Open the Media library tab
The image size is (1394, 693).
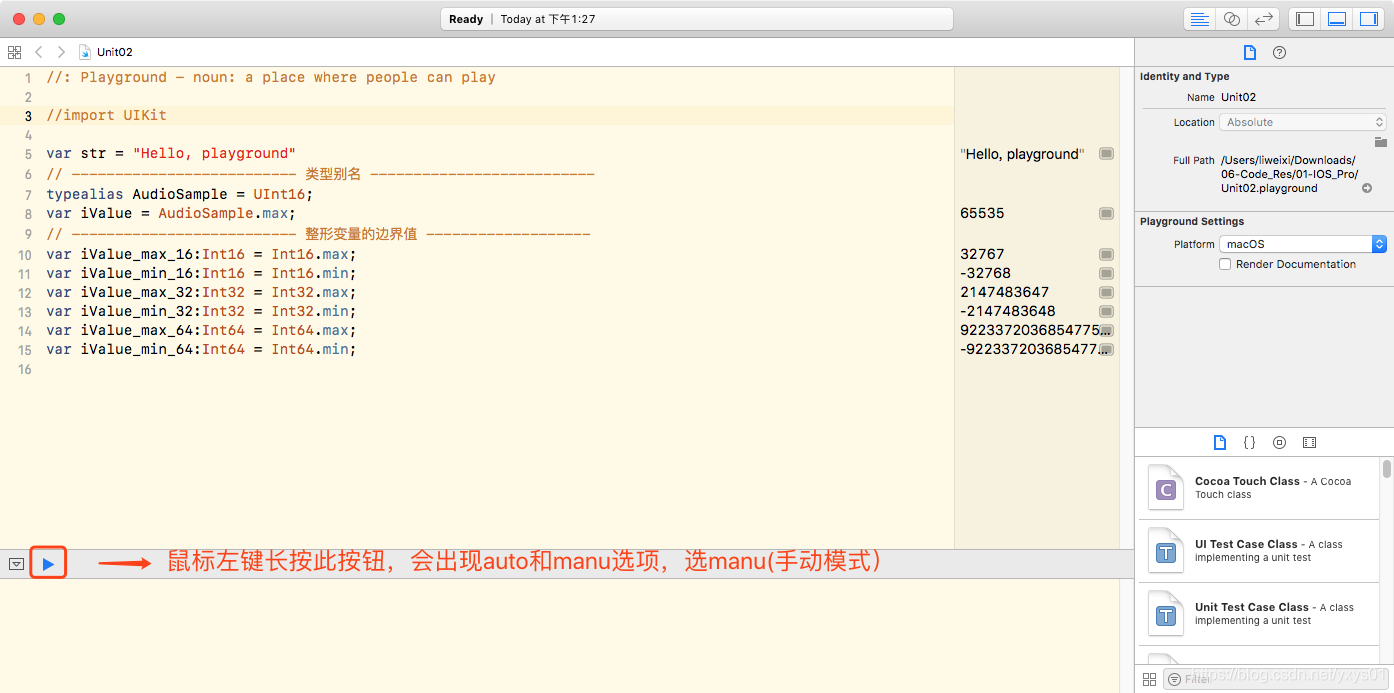1309,442
